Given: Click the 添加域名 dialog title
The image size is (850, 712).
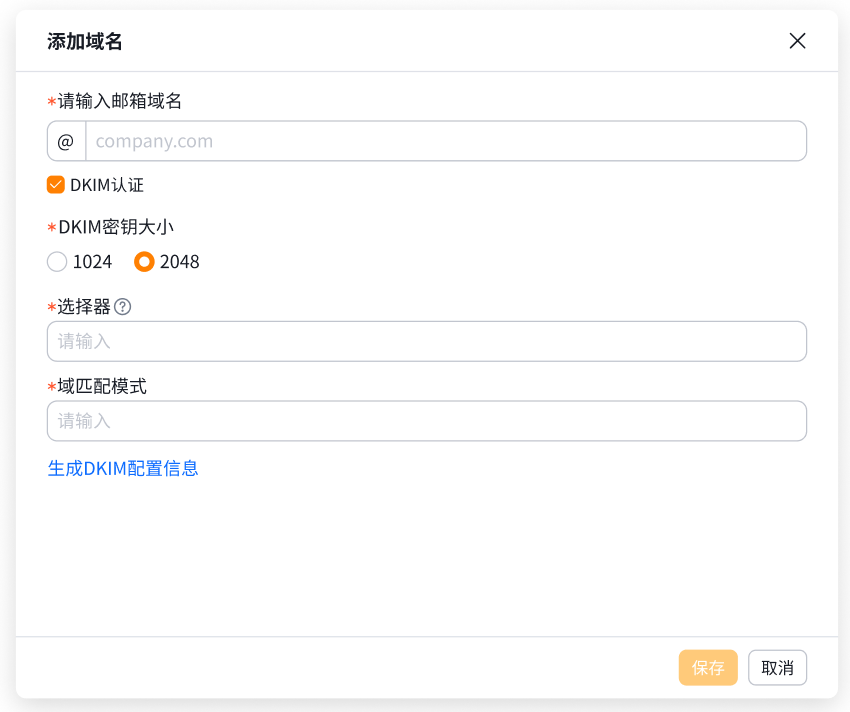Looking at the screenshot, I should (x=85, y=41).
